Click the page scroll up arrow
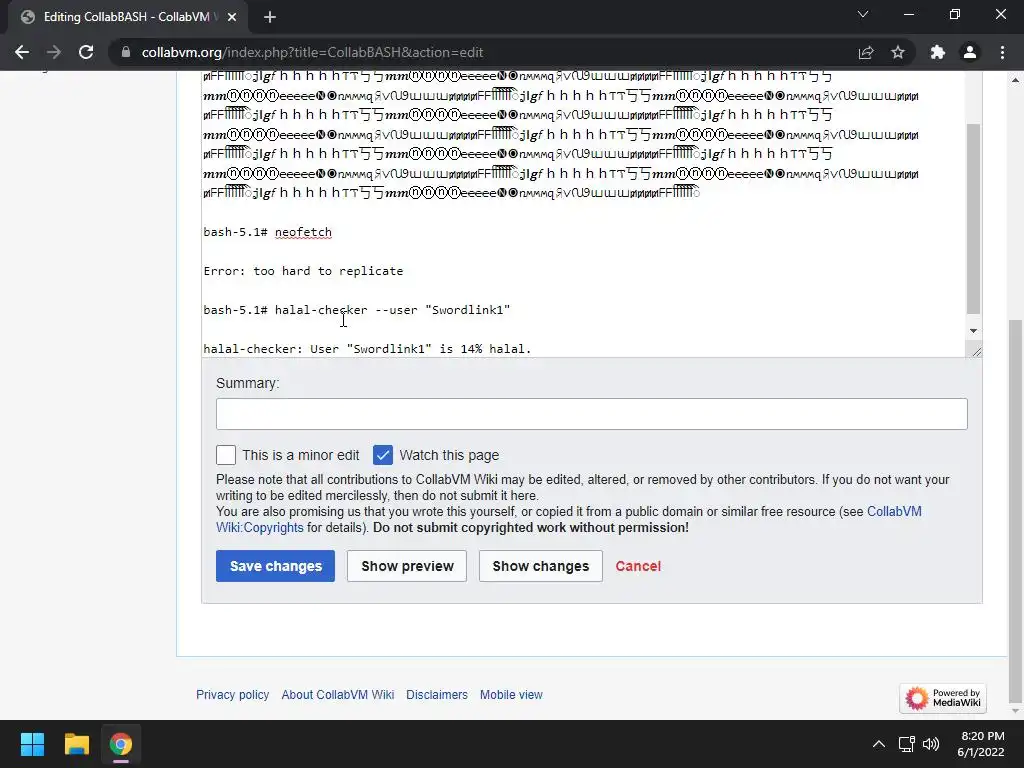The height and width of the screenshot is (768, 1024). click(1015, 80)
